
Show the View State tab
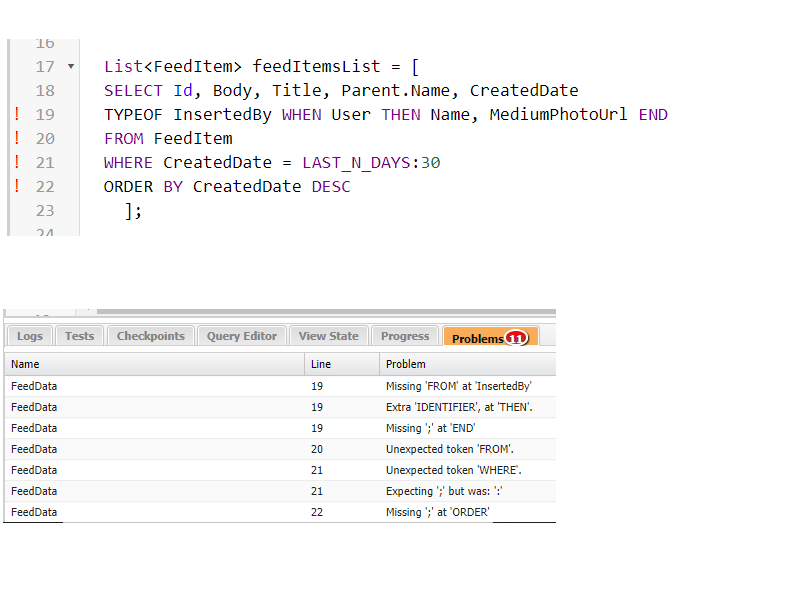[328, 336]
